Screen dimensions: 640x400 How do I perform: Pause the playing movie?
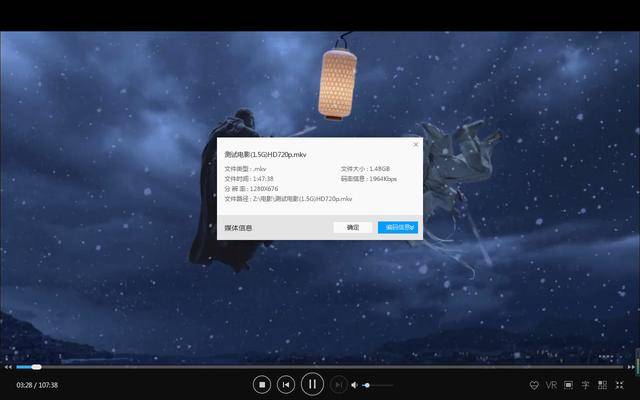[312, 384]
